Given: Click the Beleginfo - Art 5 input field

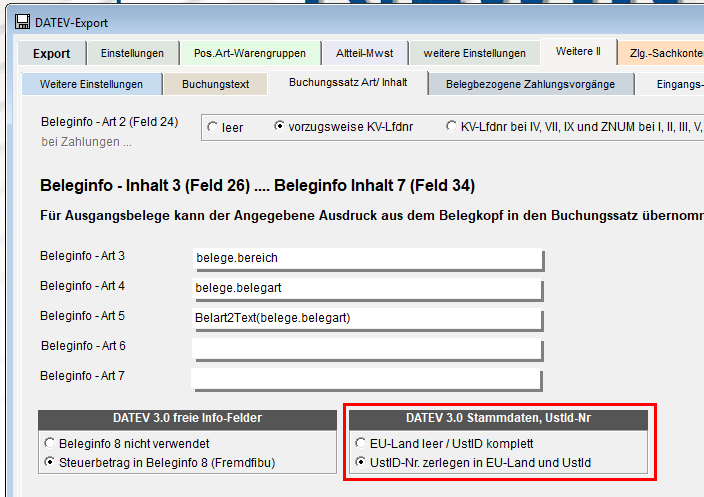Looking at the screenshot, I should 367,318.
